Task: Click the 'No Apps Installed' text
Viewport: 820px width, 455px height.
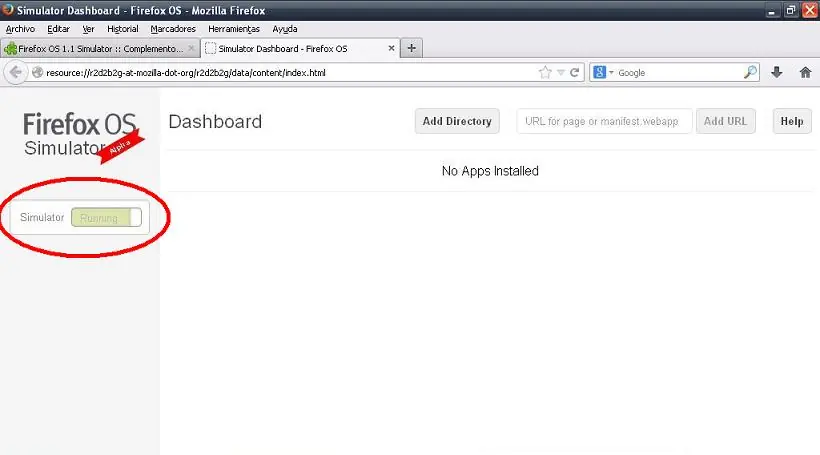Action: (490, 171)
